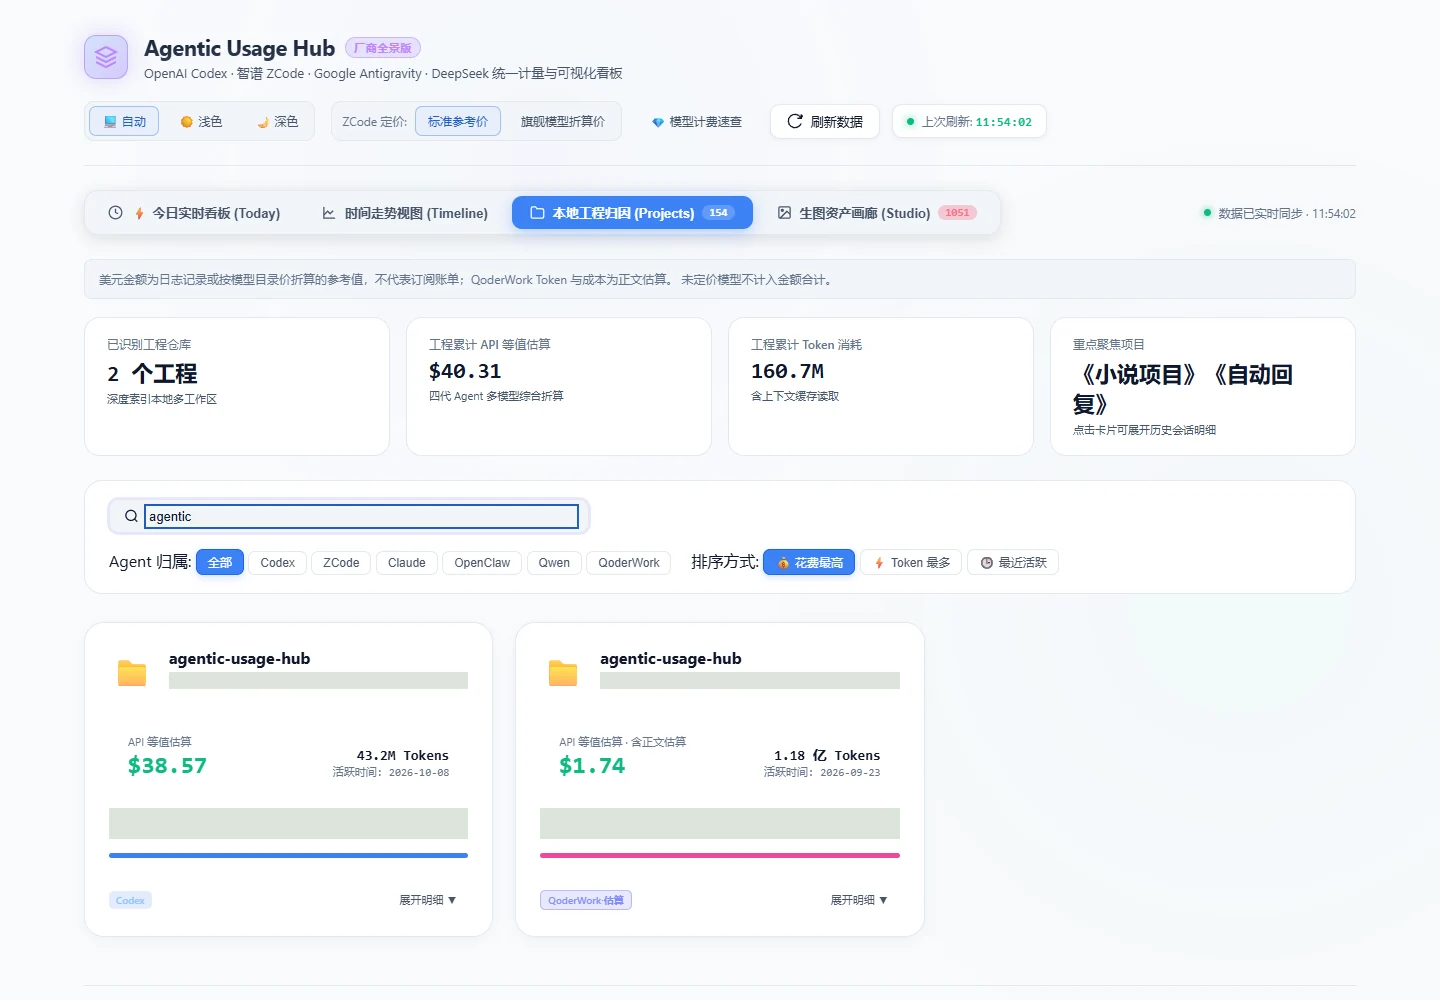
Task: Click the image icon in Studio tab
Action: [x=785, y=213]
